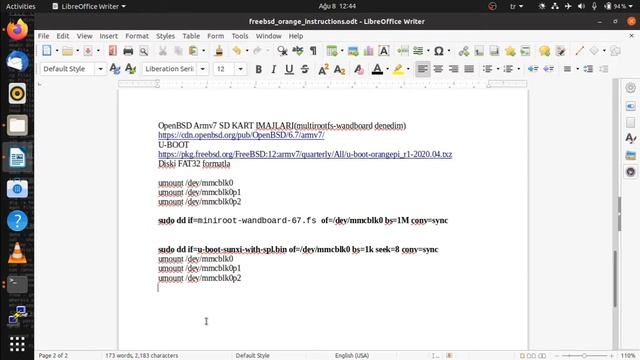The image size is (640, 360).
Task: Open the Styles menu
Action: point(165,36)
